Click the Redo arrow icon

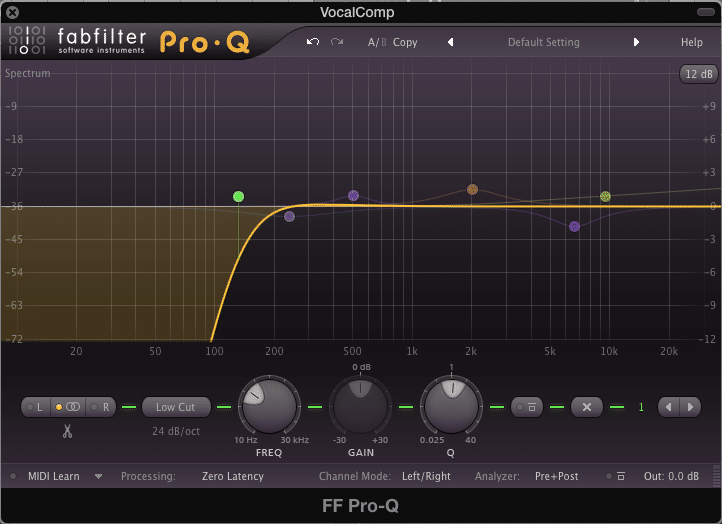click(x=337, y=42)
